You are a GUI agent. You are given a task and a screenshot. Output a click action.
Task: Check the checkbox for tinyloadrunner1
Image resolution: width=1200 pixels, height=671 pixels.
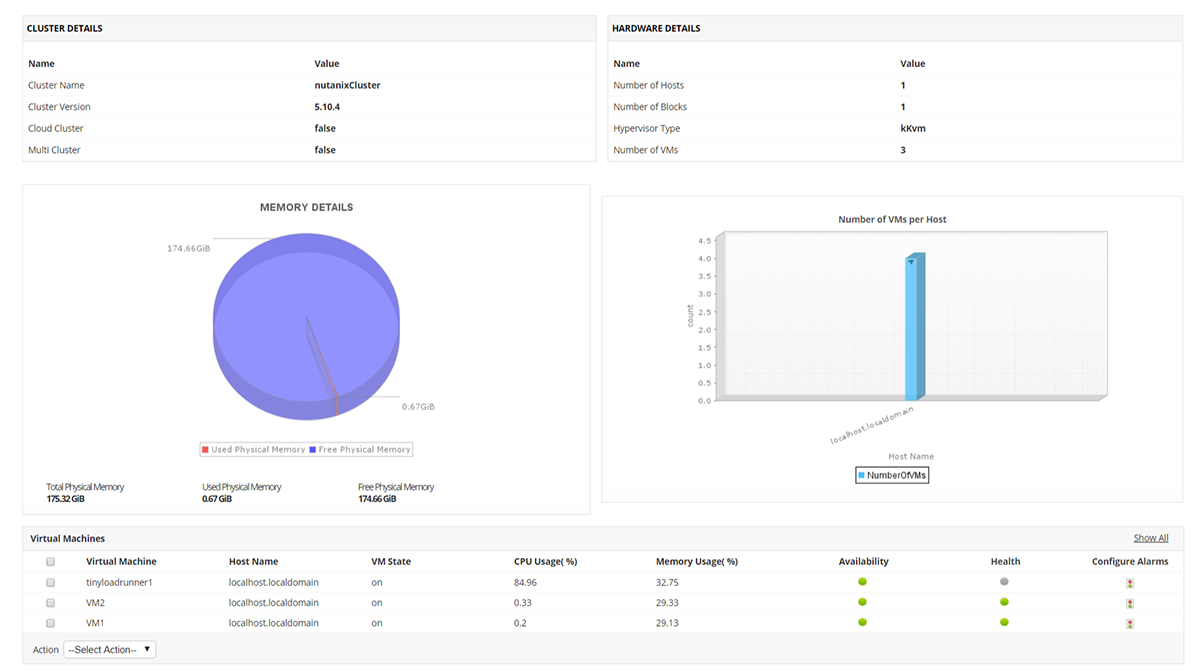(50, 582)
